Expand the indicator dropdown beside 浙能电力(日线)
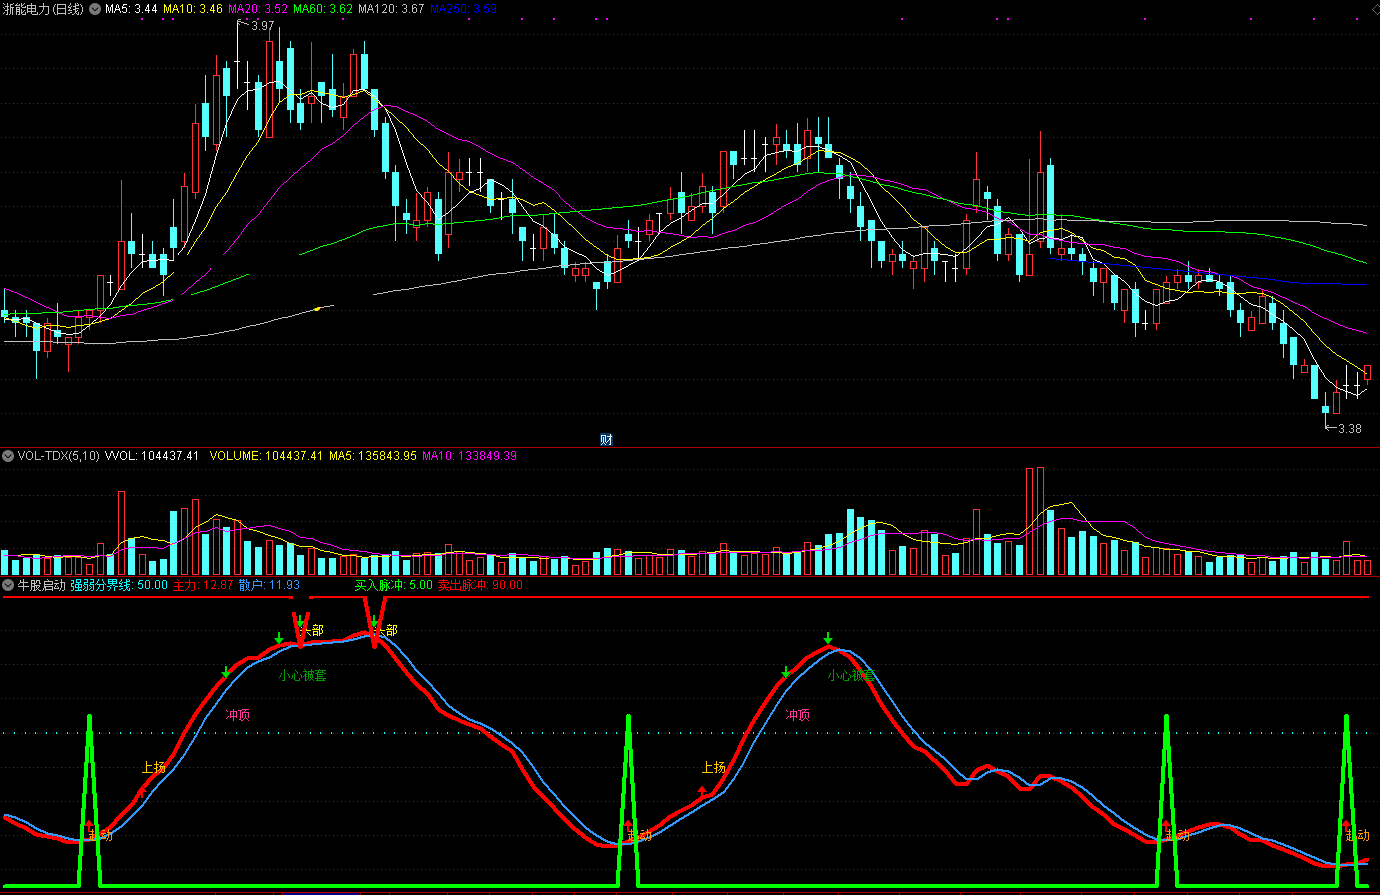This screenshot has height=895, width=1380. point(95,9)
